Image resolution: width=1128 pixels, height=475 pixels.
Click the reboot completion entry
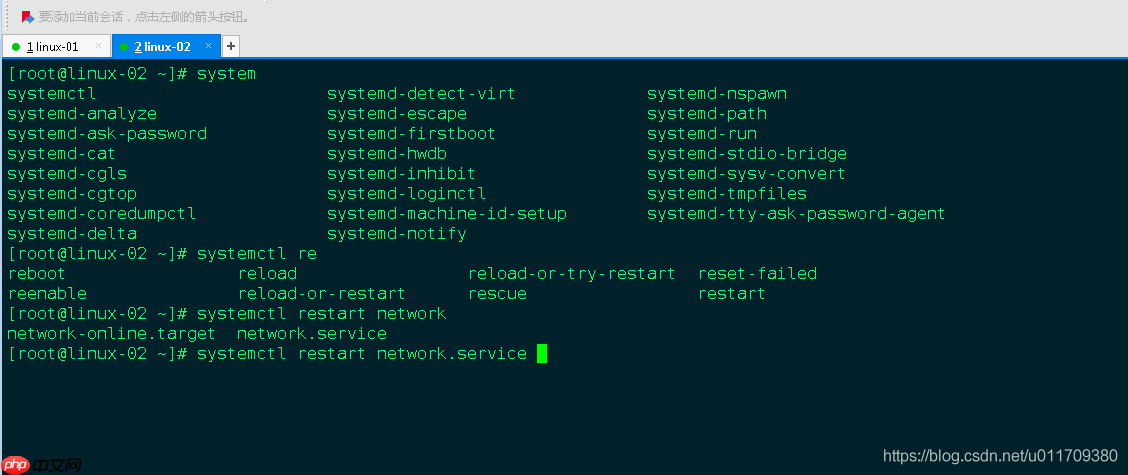pos(36,274)
